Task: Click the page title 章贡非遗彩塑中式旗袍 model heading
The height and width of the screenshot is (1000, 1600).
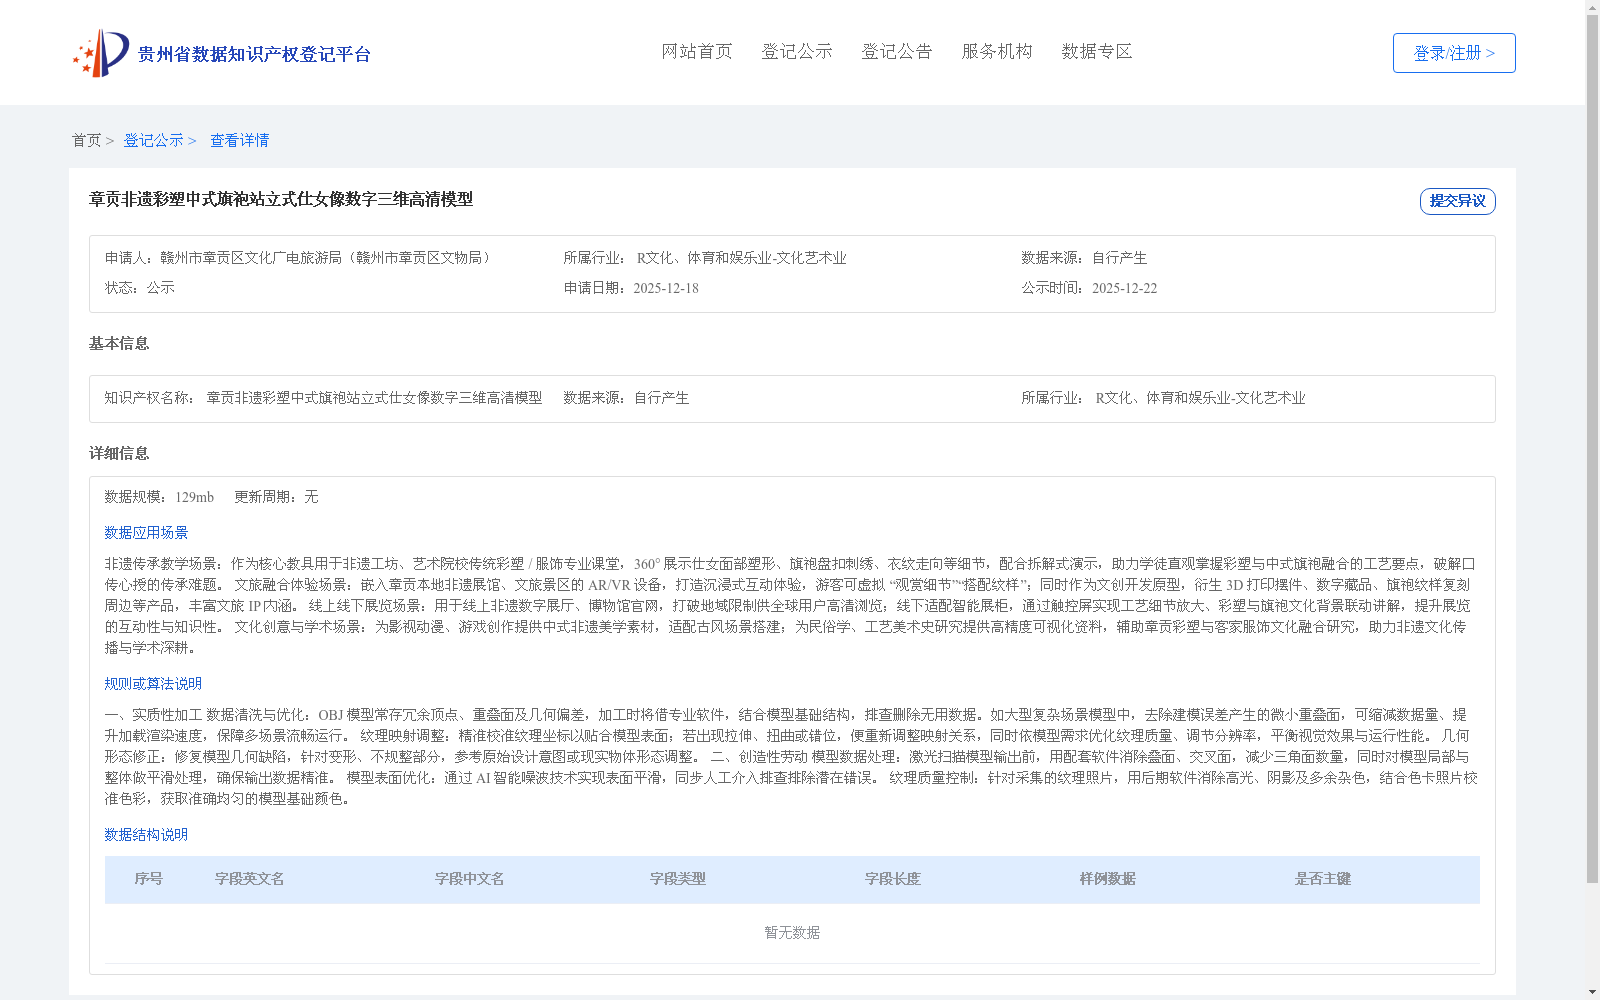Action: tap(281, 199)
